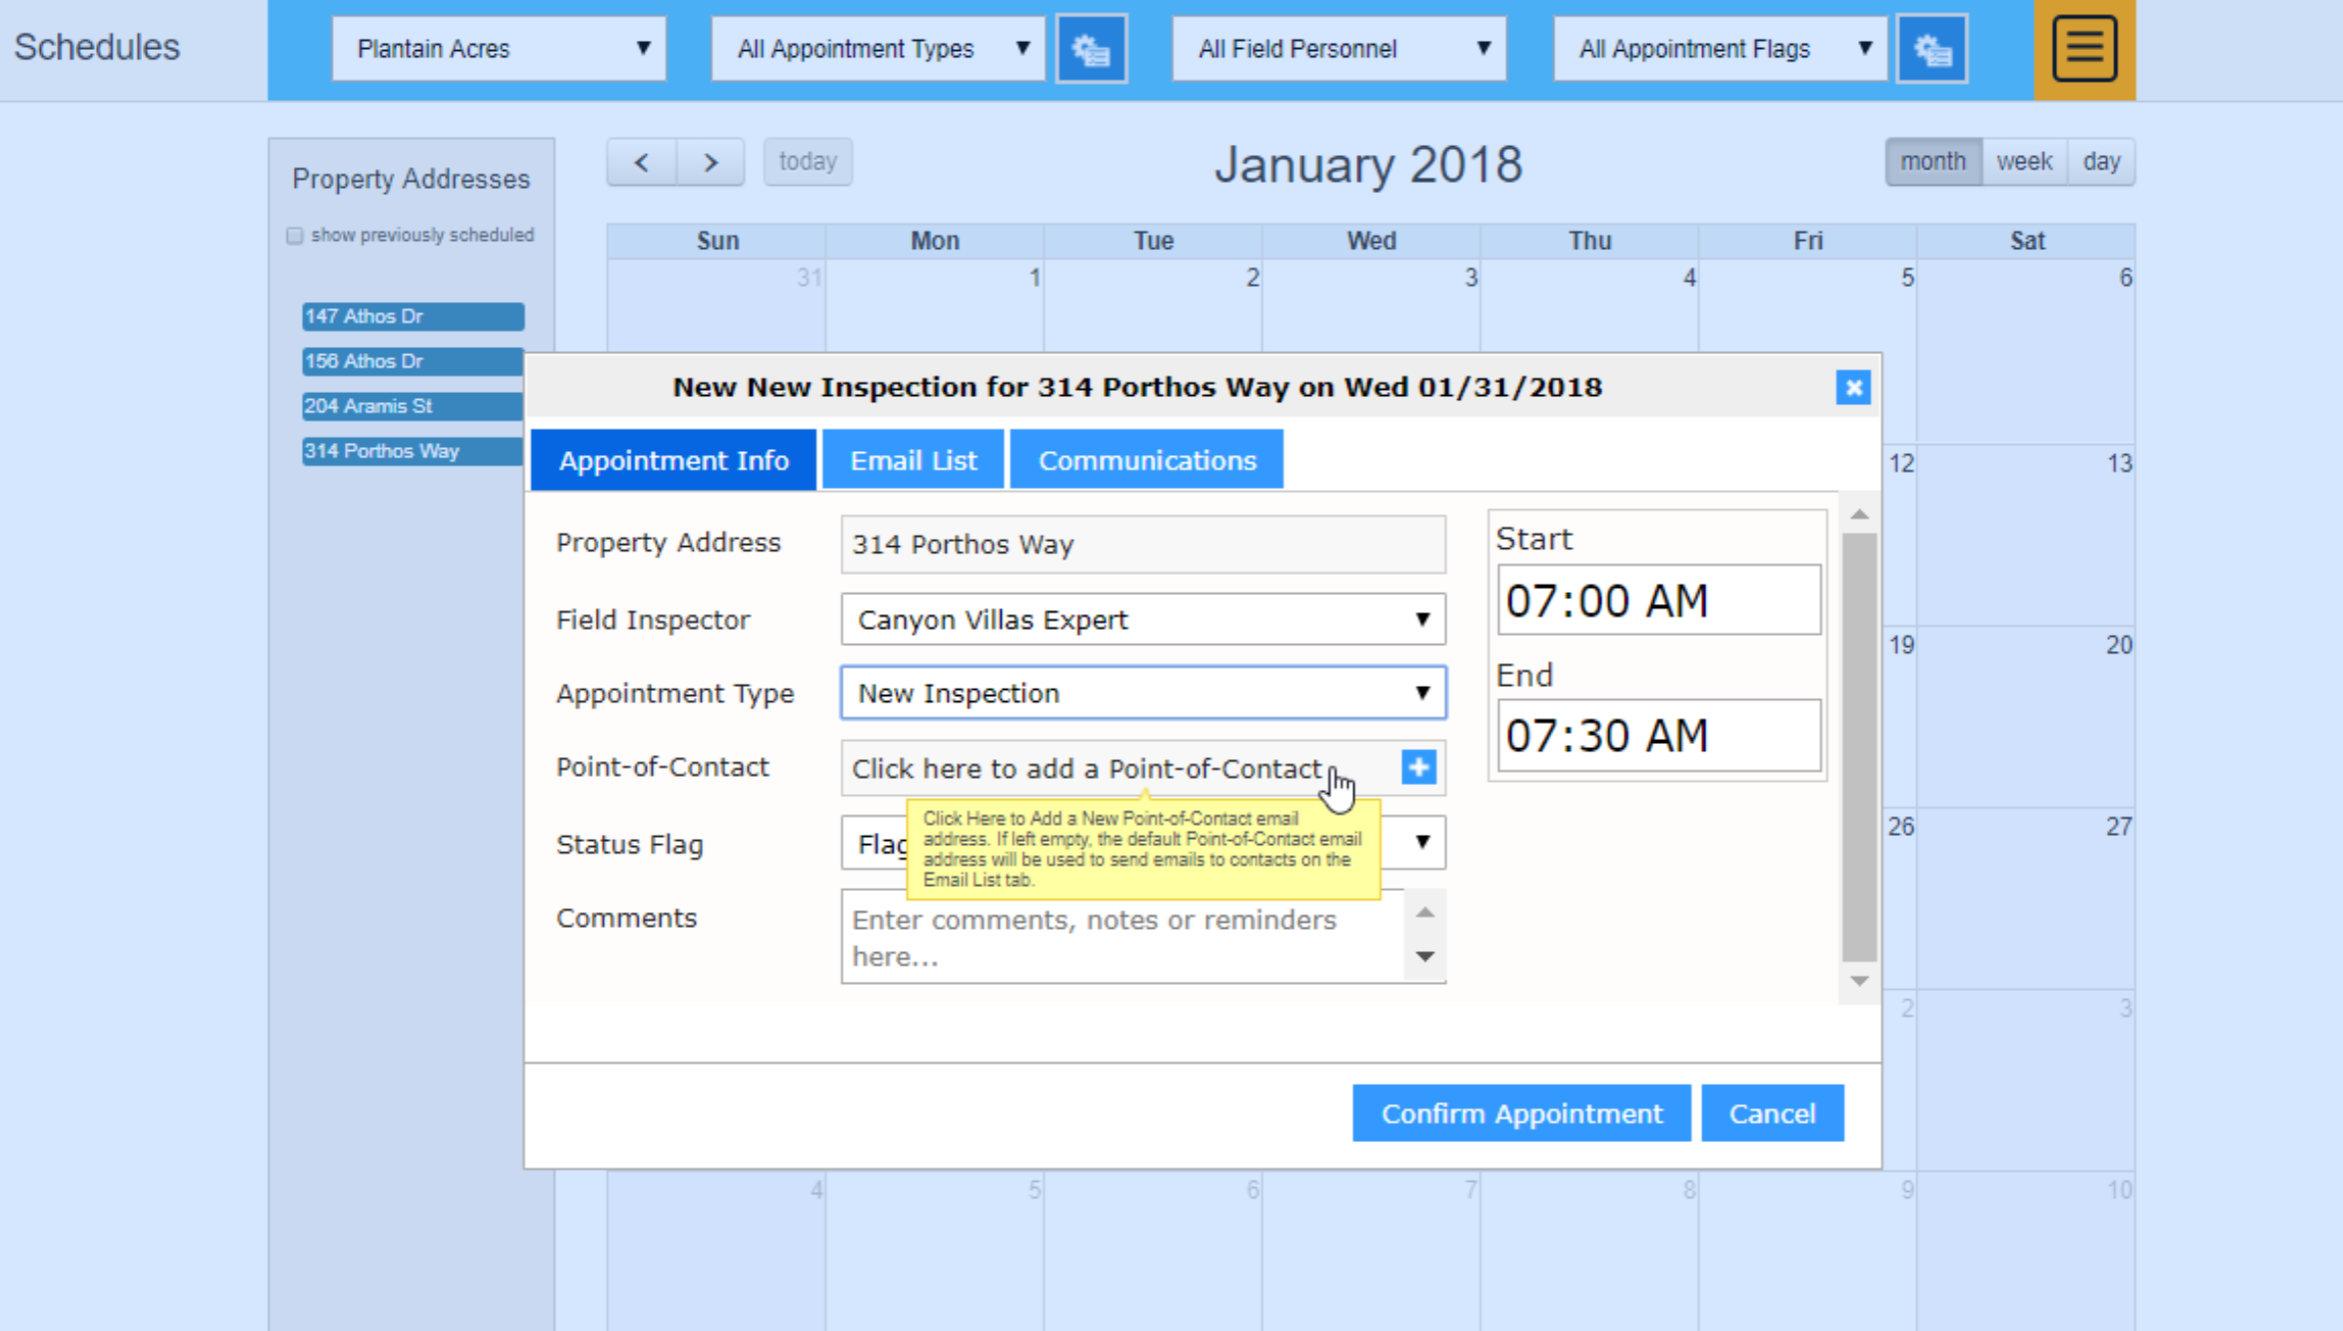Screen dimensions: 2343x1331
Task: Click the plus icon for Point-of-Contact
Action: point(1418,767)
